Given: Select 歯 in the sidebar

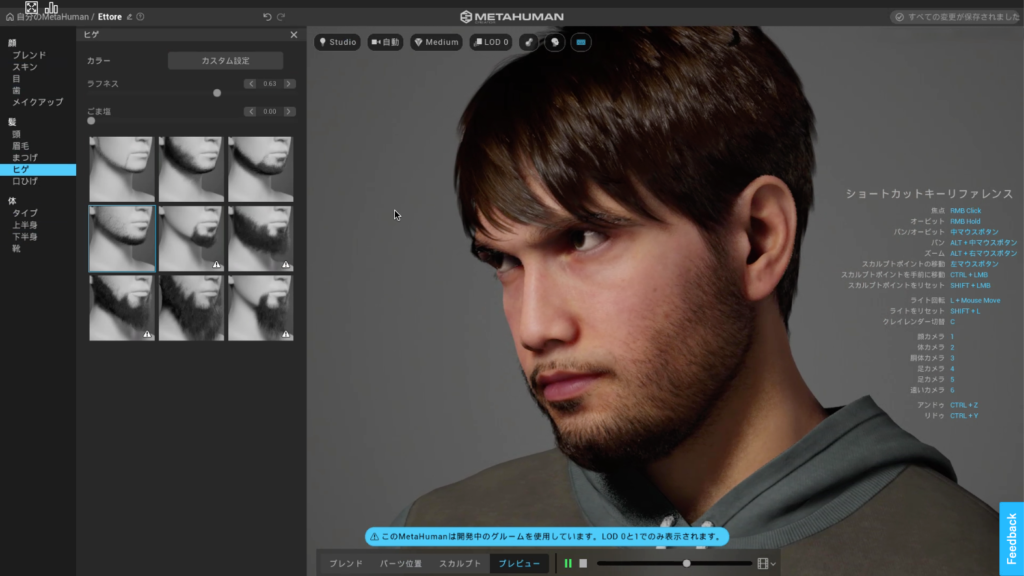Looking at the screenshot, I should tap(16, 91).
